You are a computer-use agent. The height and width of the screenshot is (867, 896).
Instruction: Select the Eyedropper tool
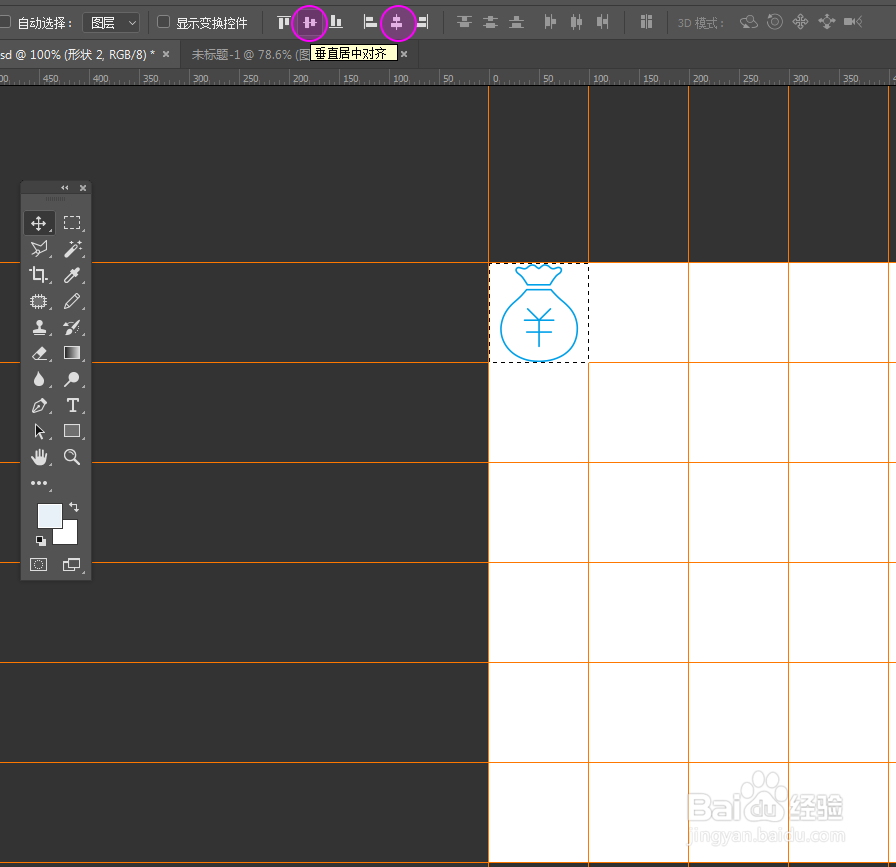(x=72, y=275)
